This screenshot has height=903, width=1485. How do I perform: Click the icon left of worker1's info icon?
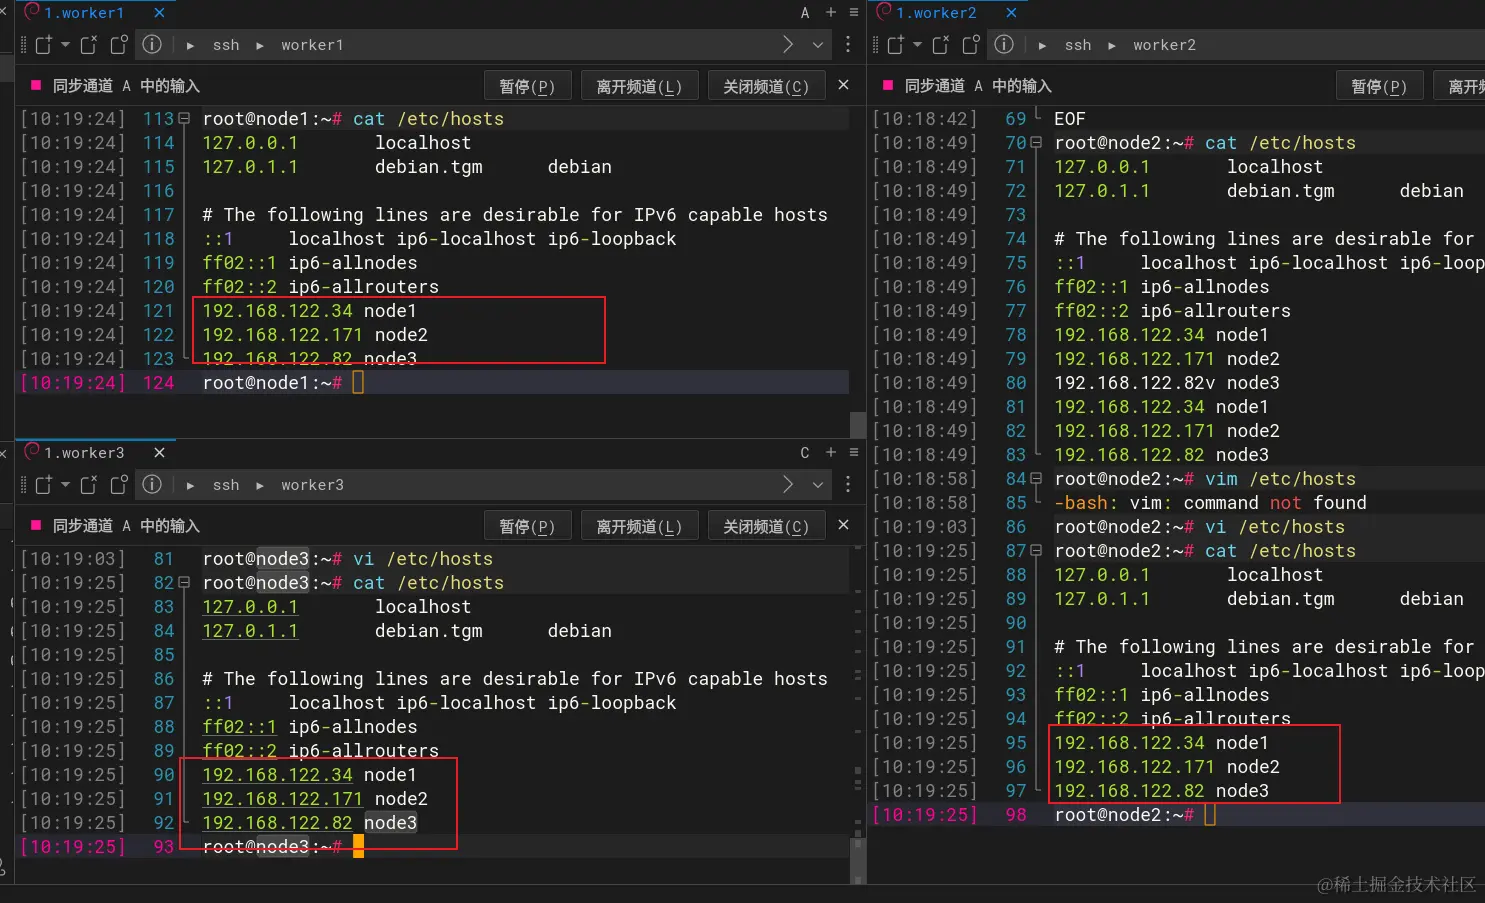[x=119, y=45]
